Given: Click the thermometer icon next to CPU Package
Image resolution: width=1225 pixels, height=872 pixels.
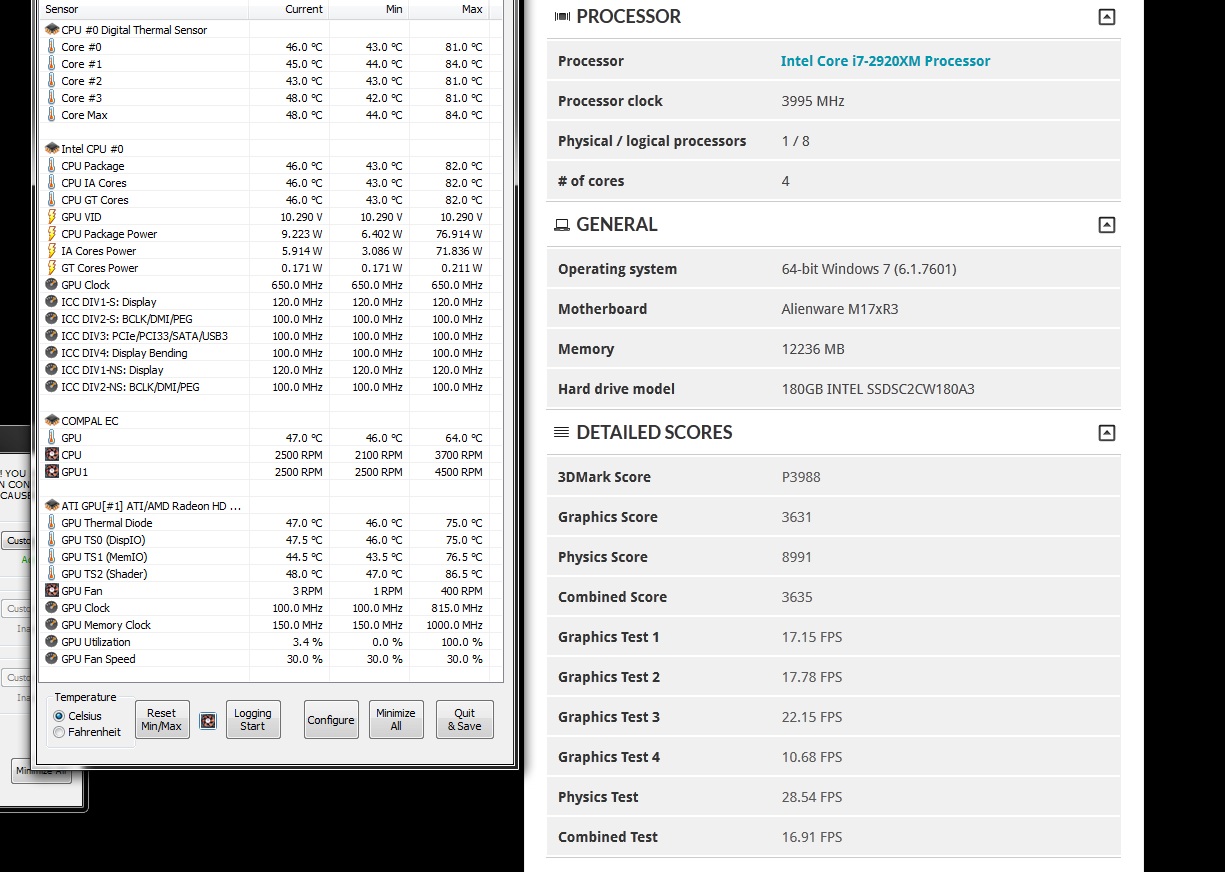Looking at the screenshot, I should [x=52, y=166].
